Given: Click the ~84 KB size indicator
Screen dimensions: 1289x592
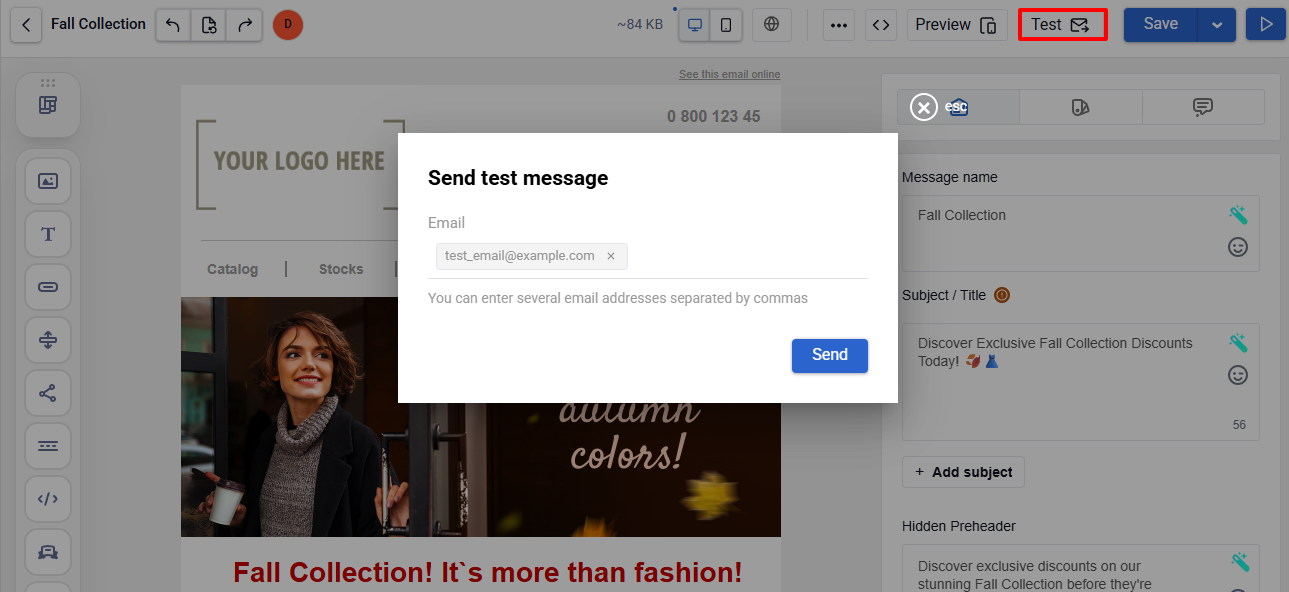Looking at the screenshot, I should [x=640, y=25].
